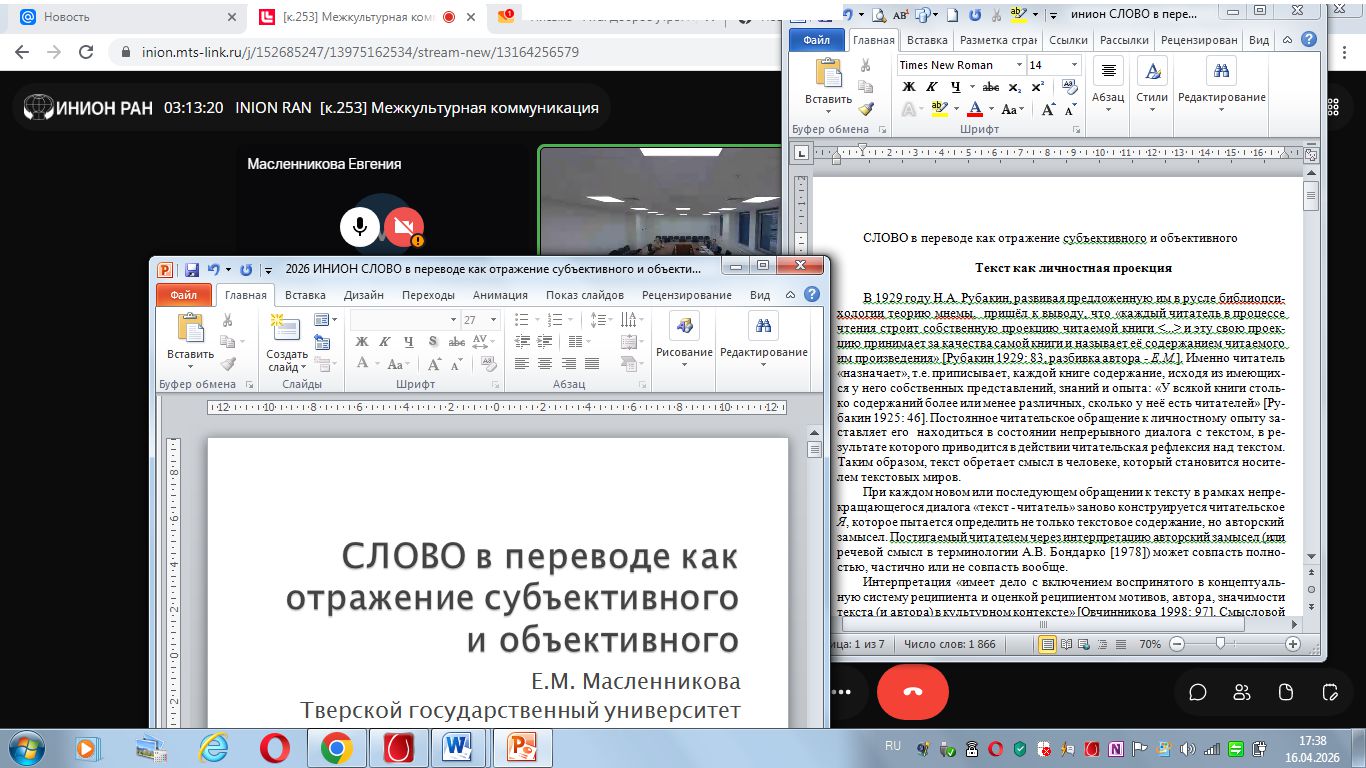
Task: Click the browser address bar URL
Action: point(360,52)
